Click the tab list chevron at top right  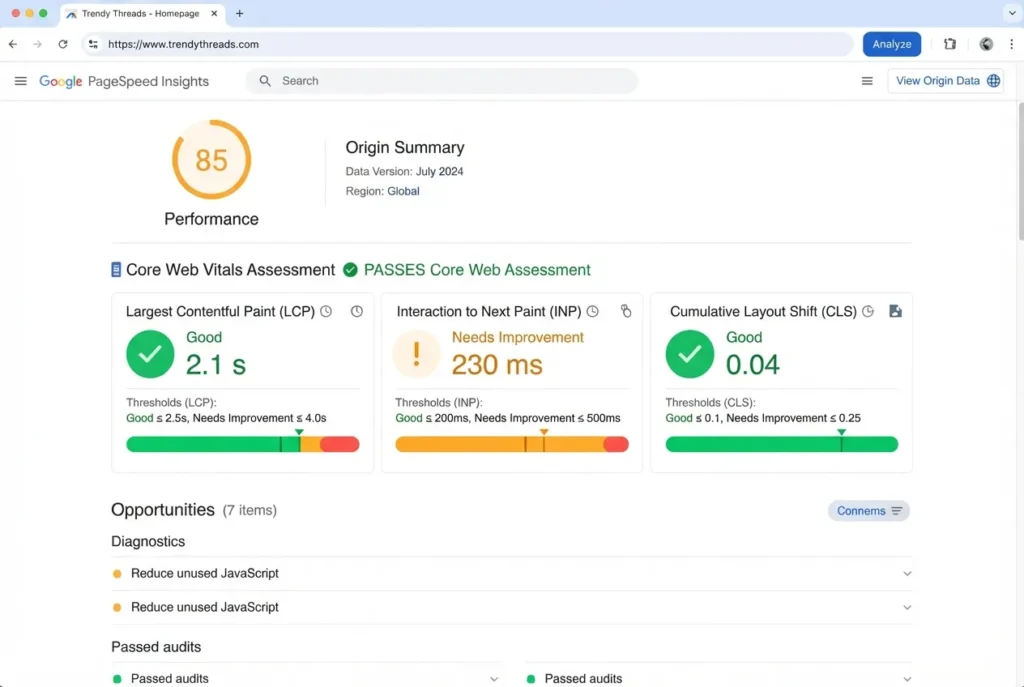(1012, 13)
